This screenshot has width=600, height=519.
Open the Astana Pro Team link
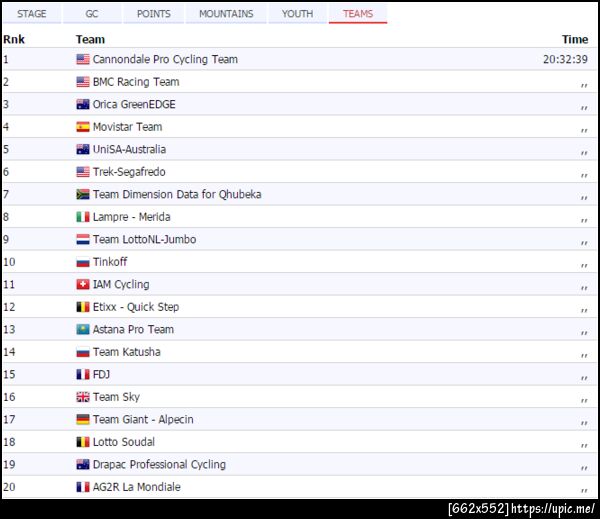pyautogui.click(x=134, y=330)
